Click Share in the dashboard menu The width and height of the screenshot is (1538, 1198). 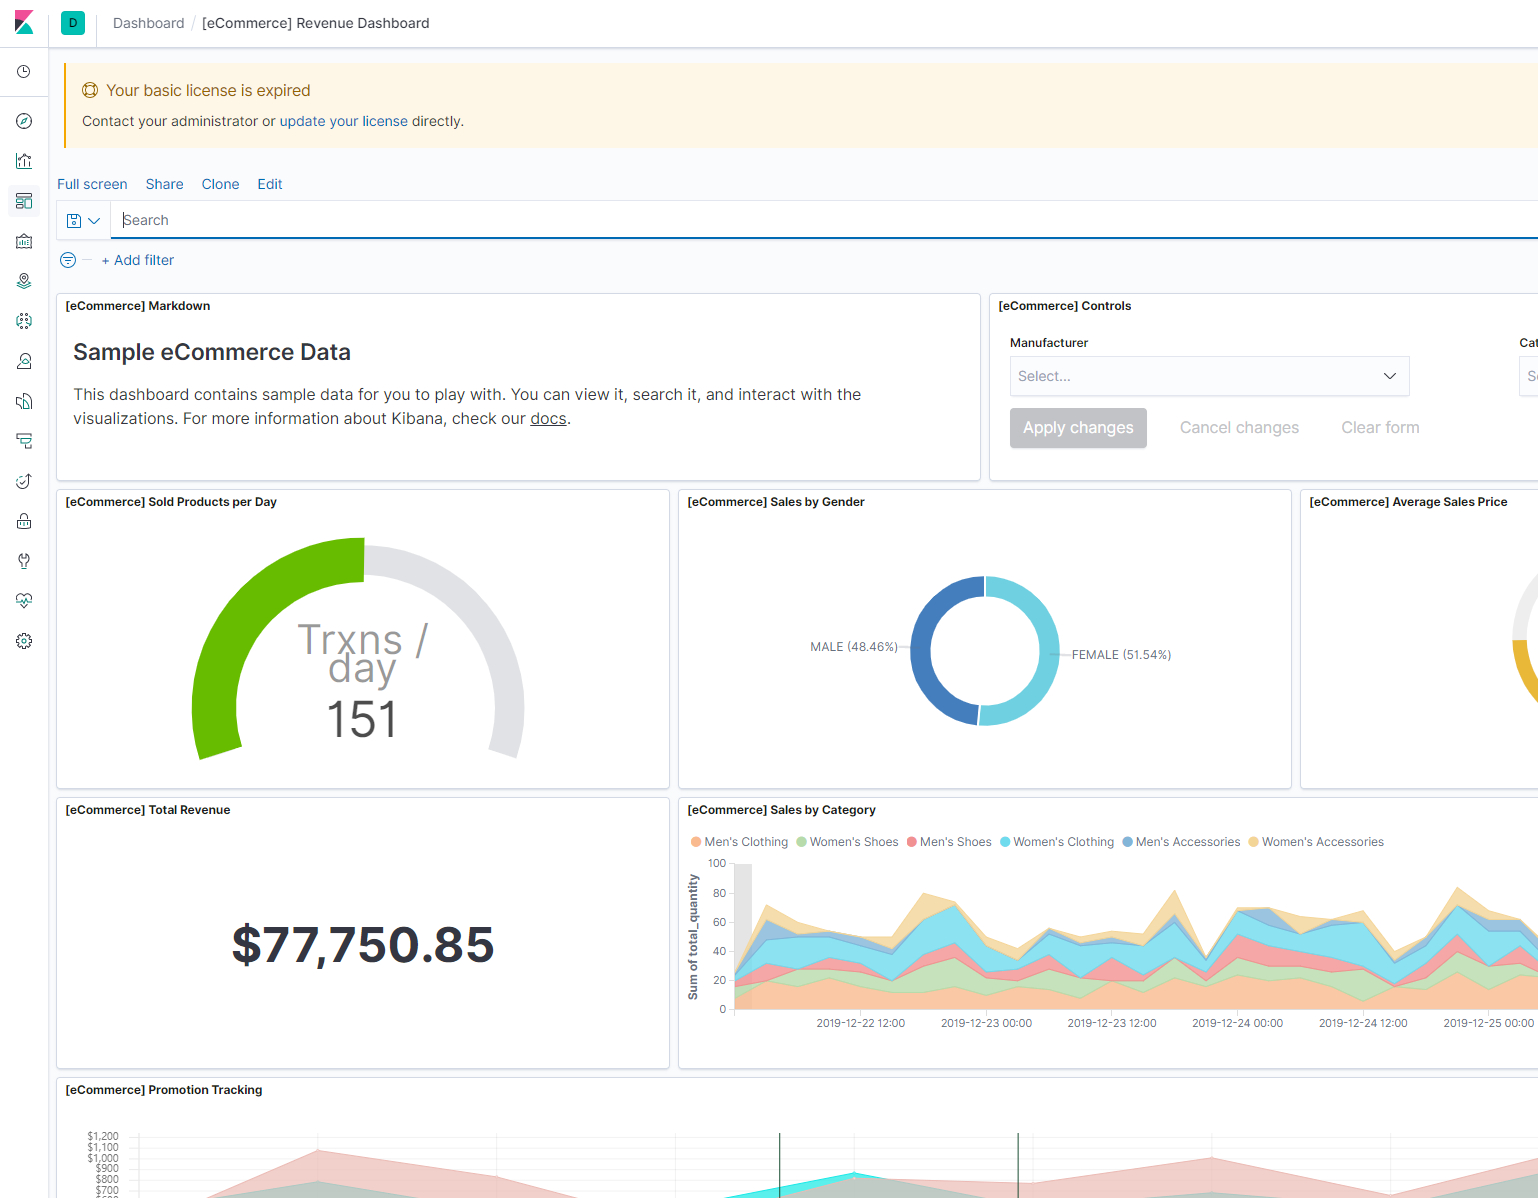tap(164, 184)
